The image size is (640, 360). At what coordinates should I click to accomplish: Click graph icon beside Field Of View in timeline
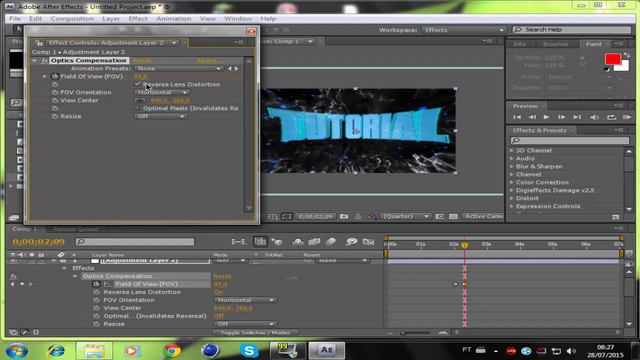[107, 284]
